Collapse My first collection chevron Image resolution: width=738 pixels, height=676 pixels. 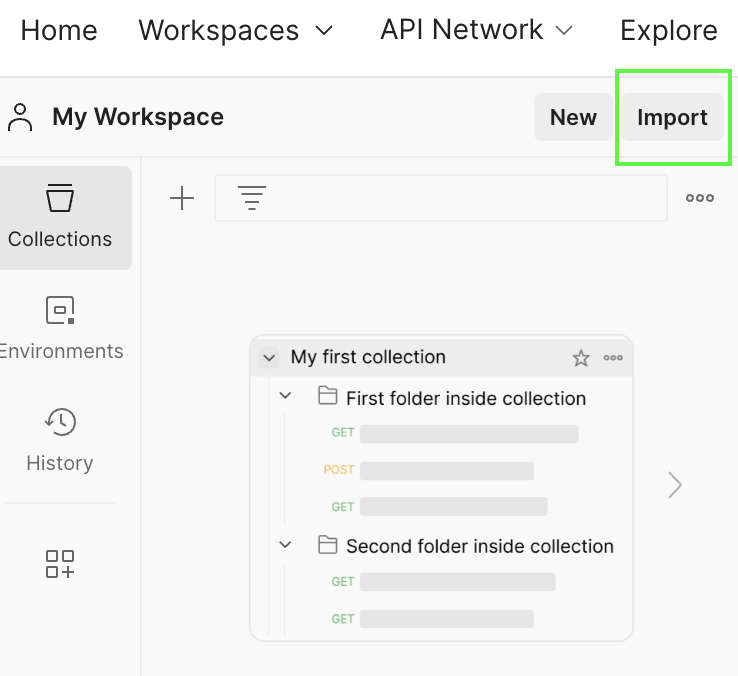269,358
